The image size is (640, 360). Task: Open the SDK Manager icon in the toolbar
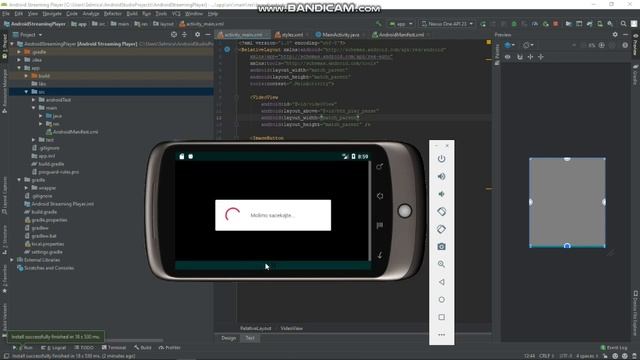click(x=610, y=24)
